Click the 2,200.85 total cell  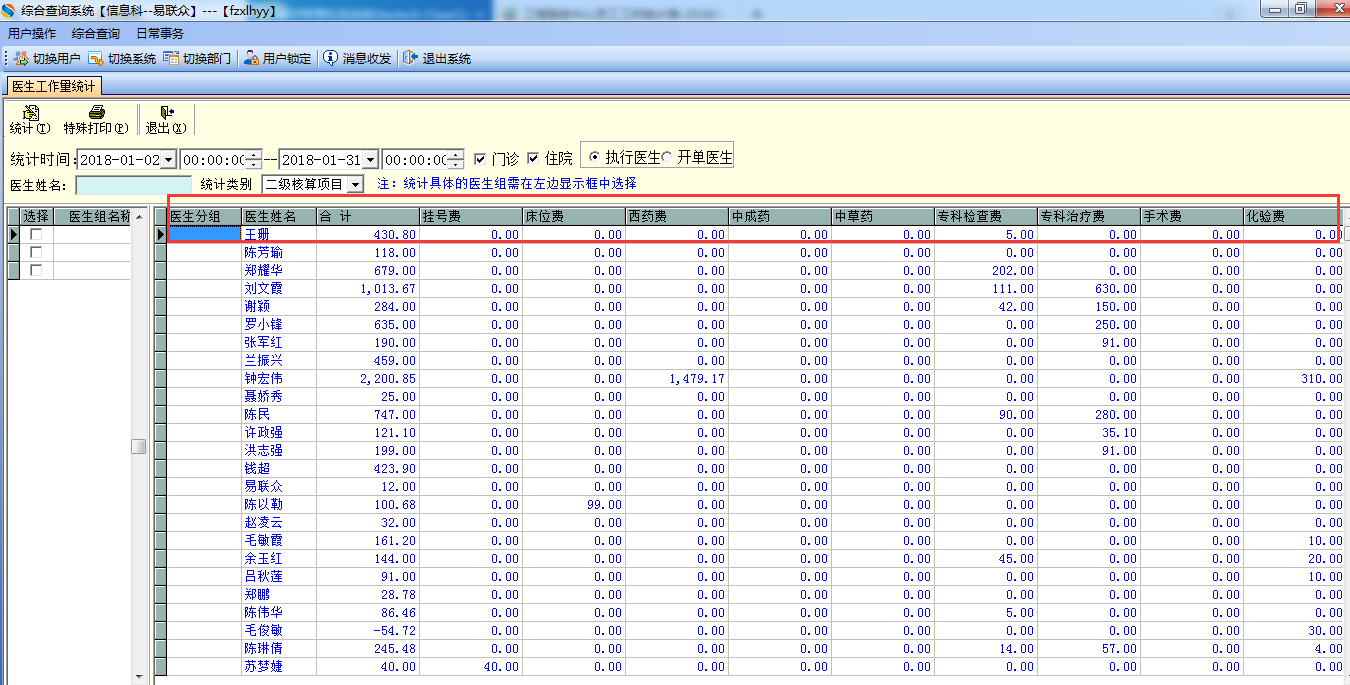368,379
